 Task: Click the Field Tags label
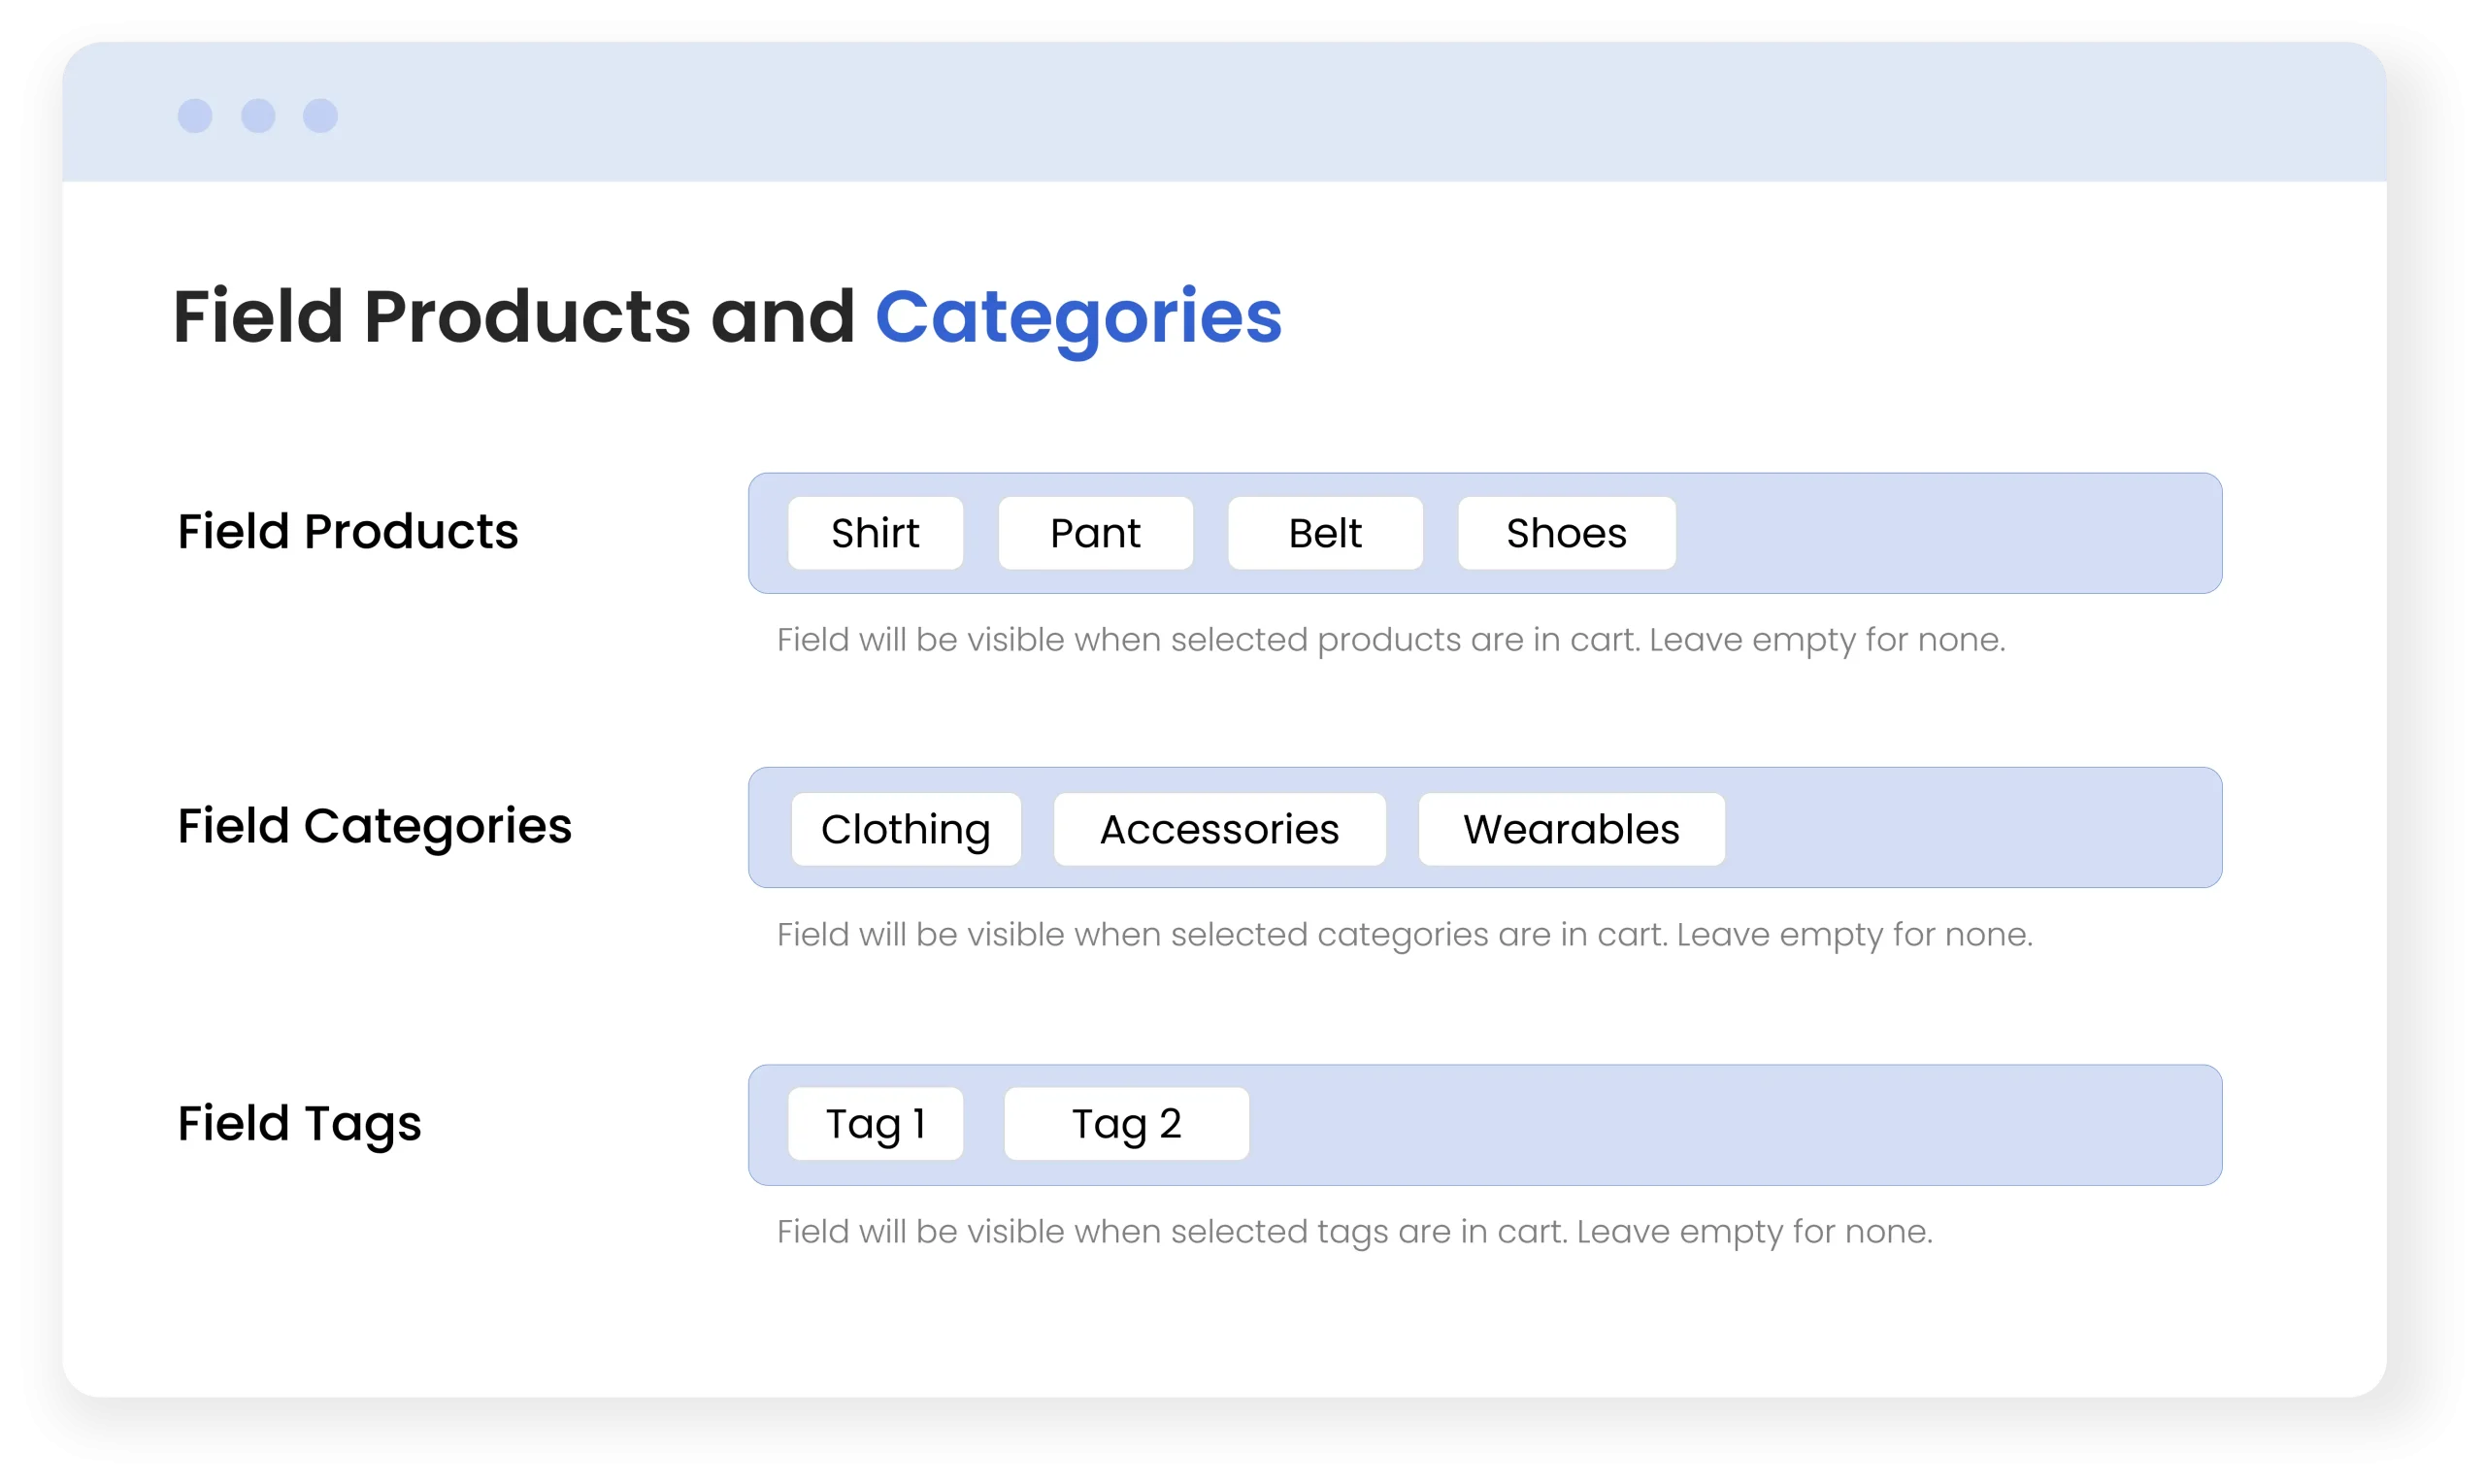click(299, 1123)
